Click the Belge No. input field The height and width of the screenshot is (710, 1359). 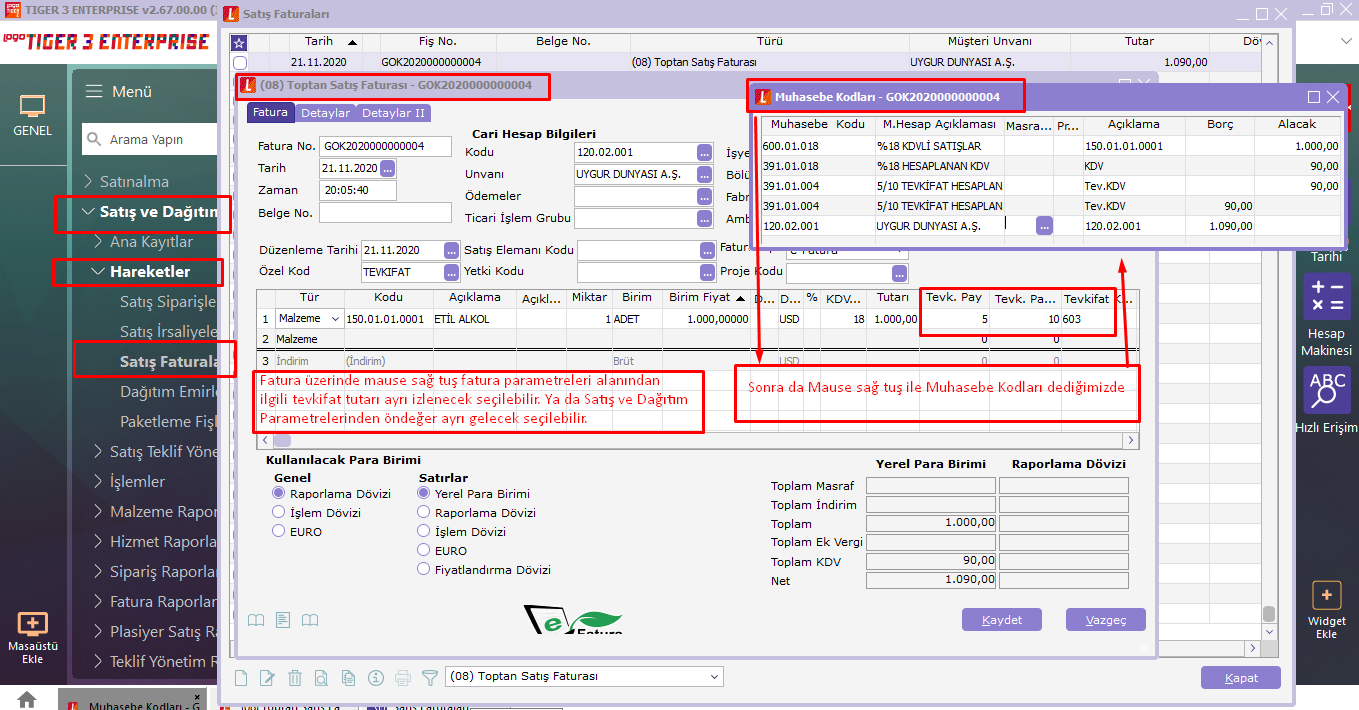coord(387,212)
